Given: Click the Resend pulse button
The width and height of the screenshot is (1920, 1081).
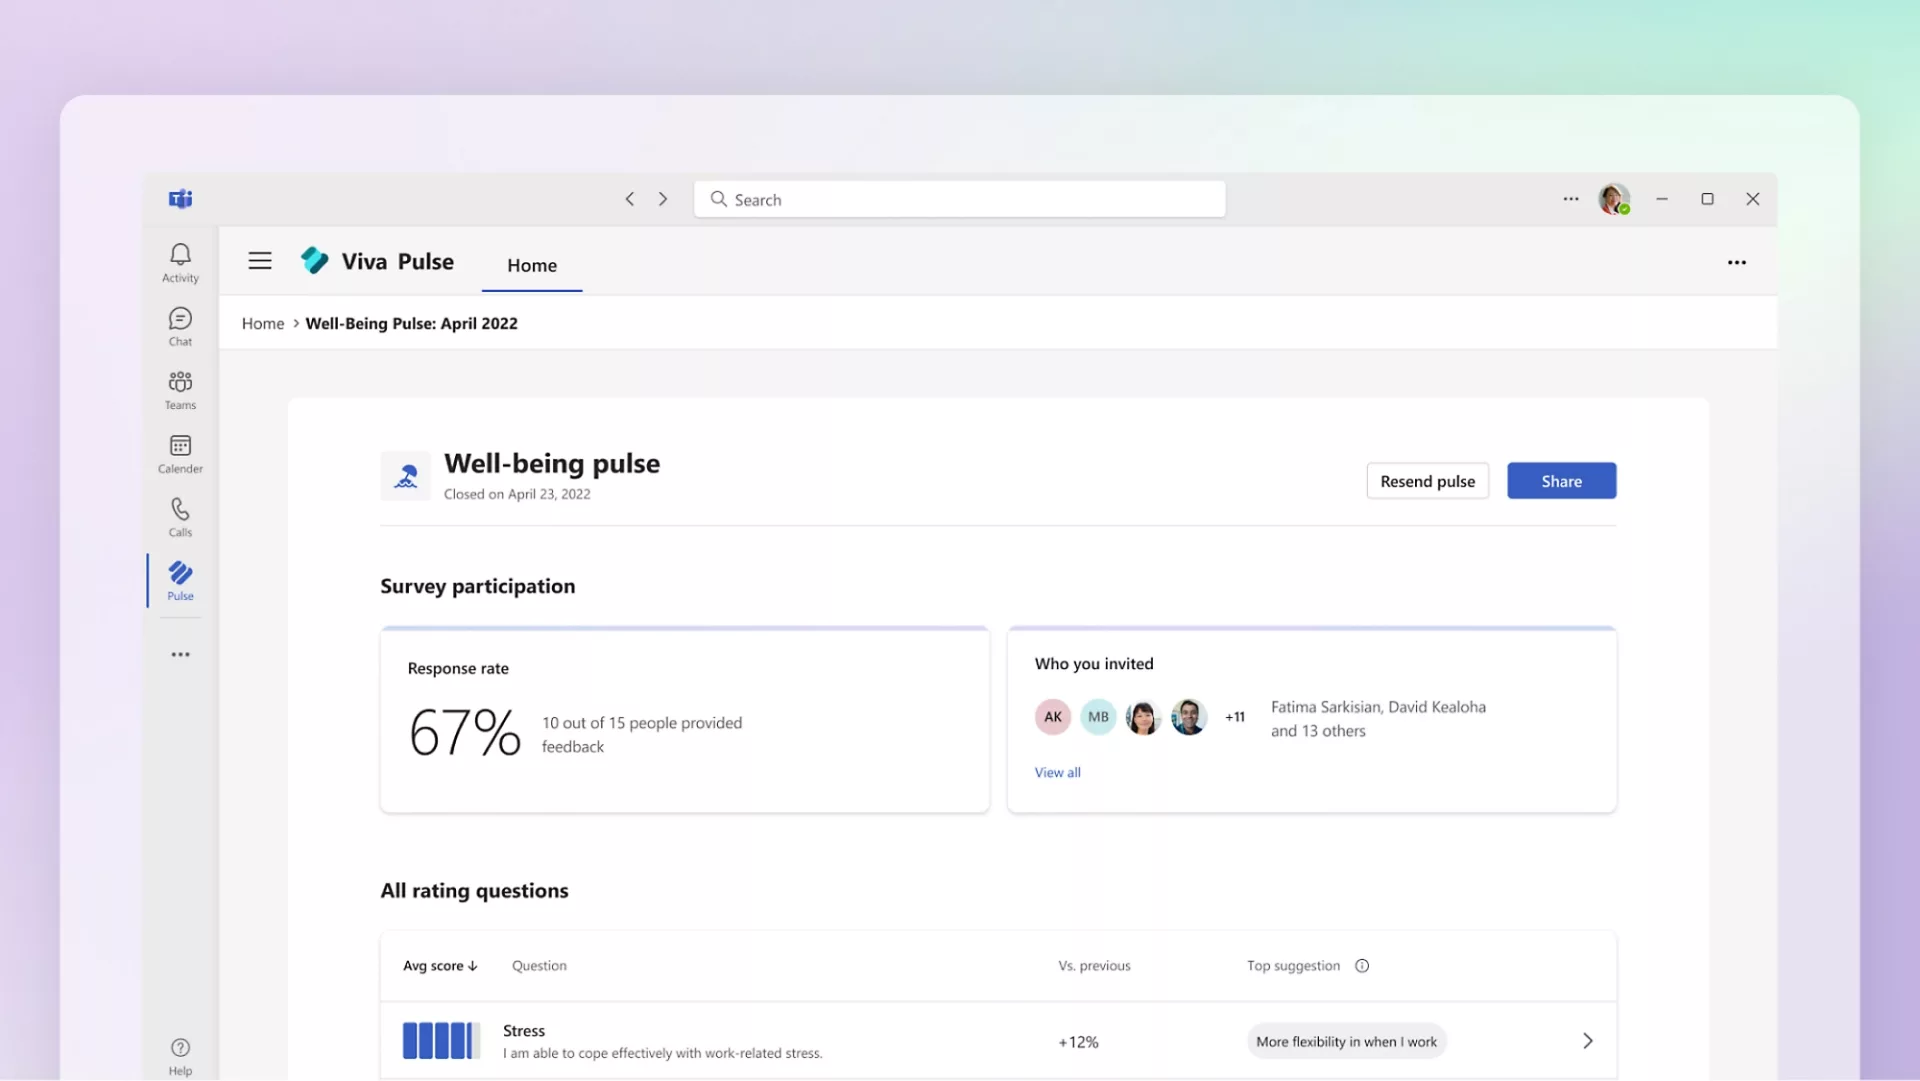Looking at the screenshot, I should [x=1427, y=481].
